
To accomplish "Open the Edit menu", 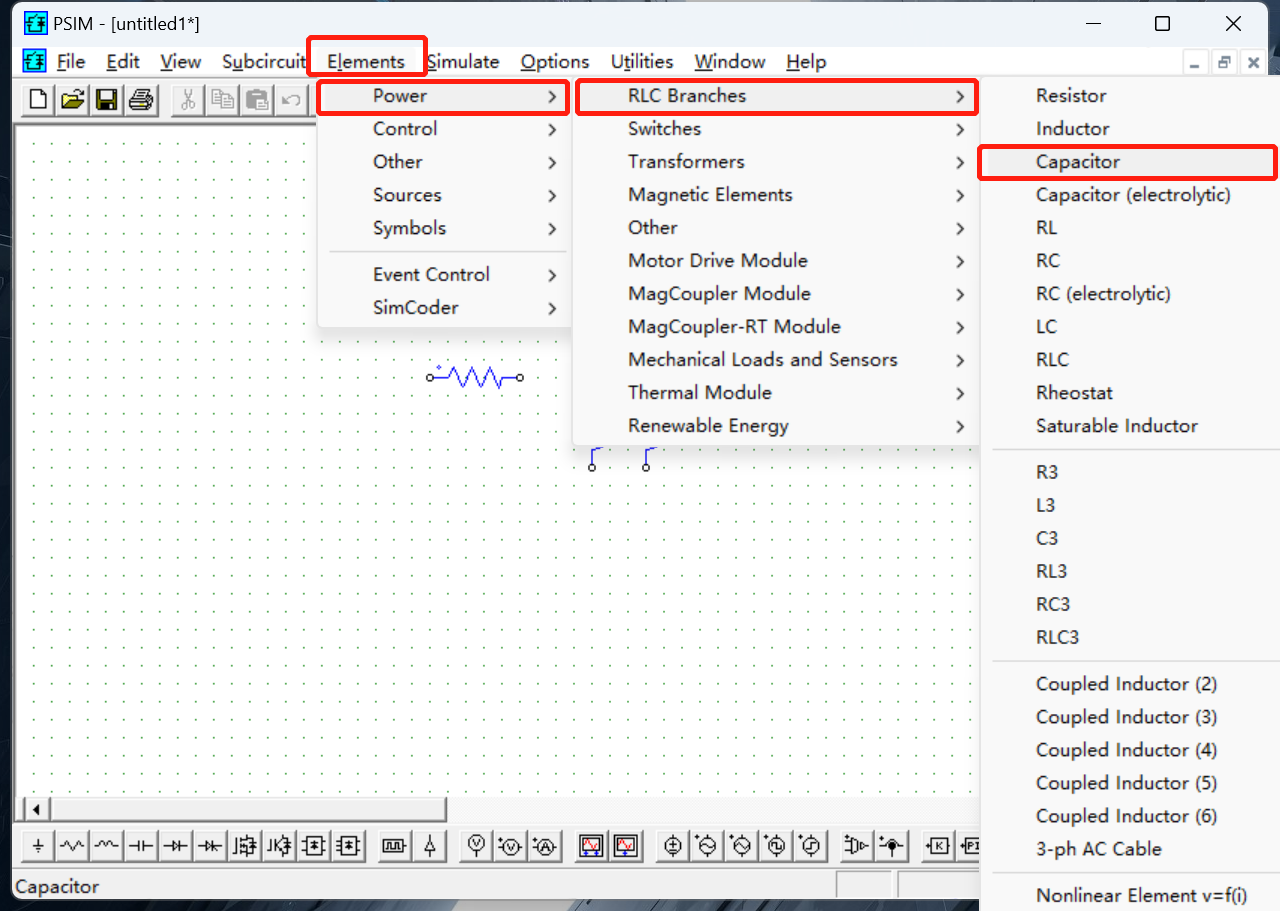I will point(123,62).
